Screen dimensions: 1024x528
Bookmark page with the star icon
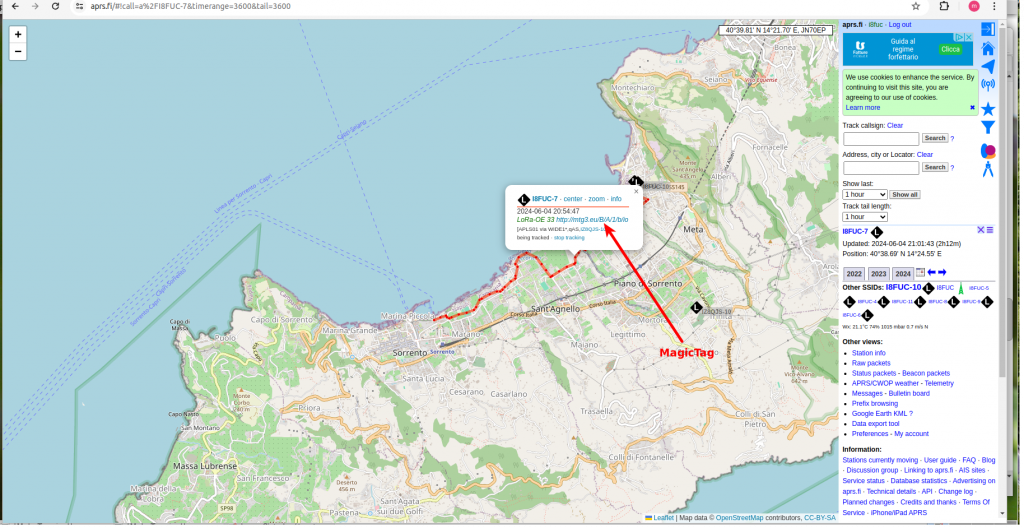pyautogui.click(x=916, y=6)
